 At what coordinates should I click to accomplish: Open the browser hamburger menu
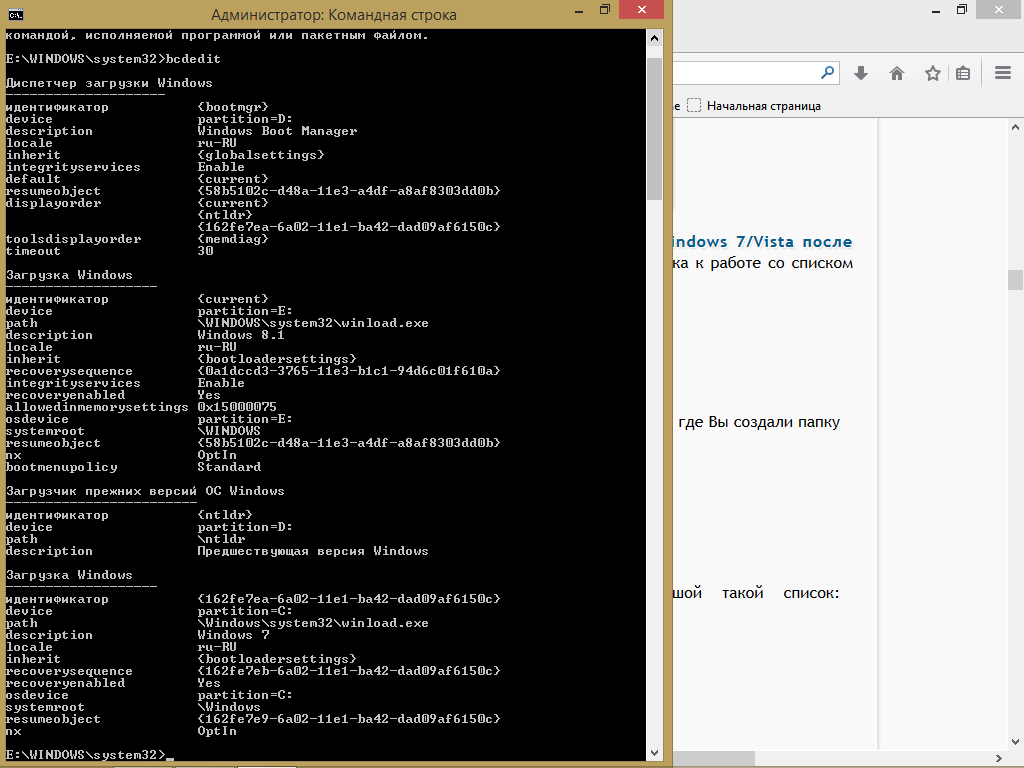pyautogui.click(x=1003, y=72)
